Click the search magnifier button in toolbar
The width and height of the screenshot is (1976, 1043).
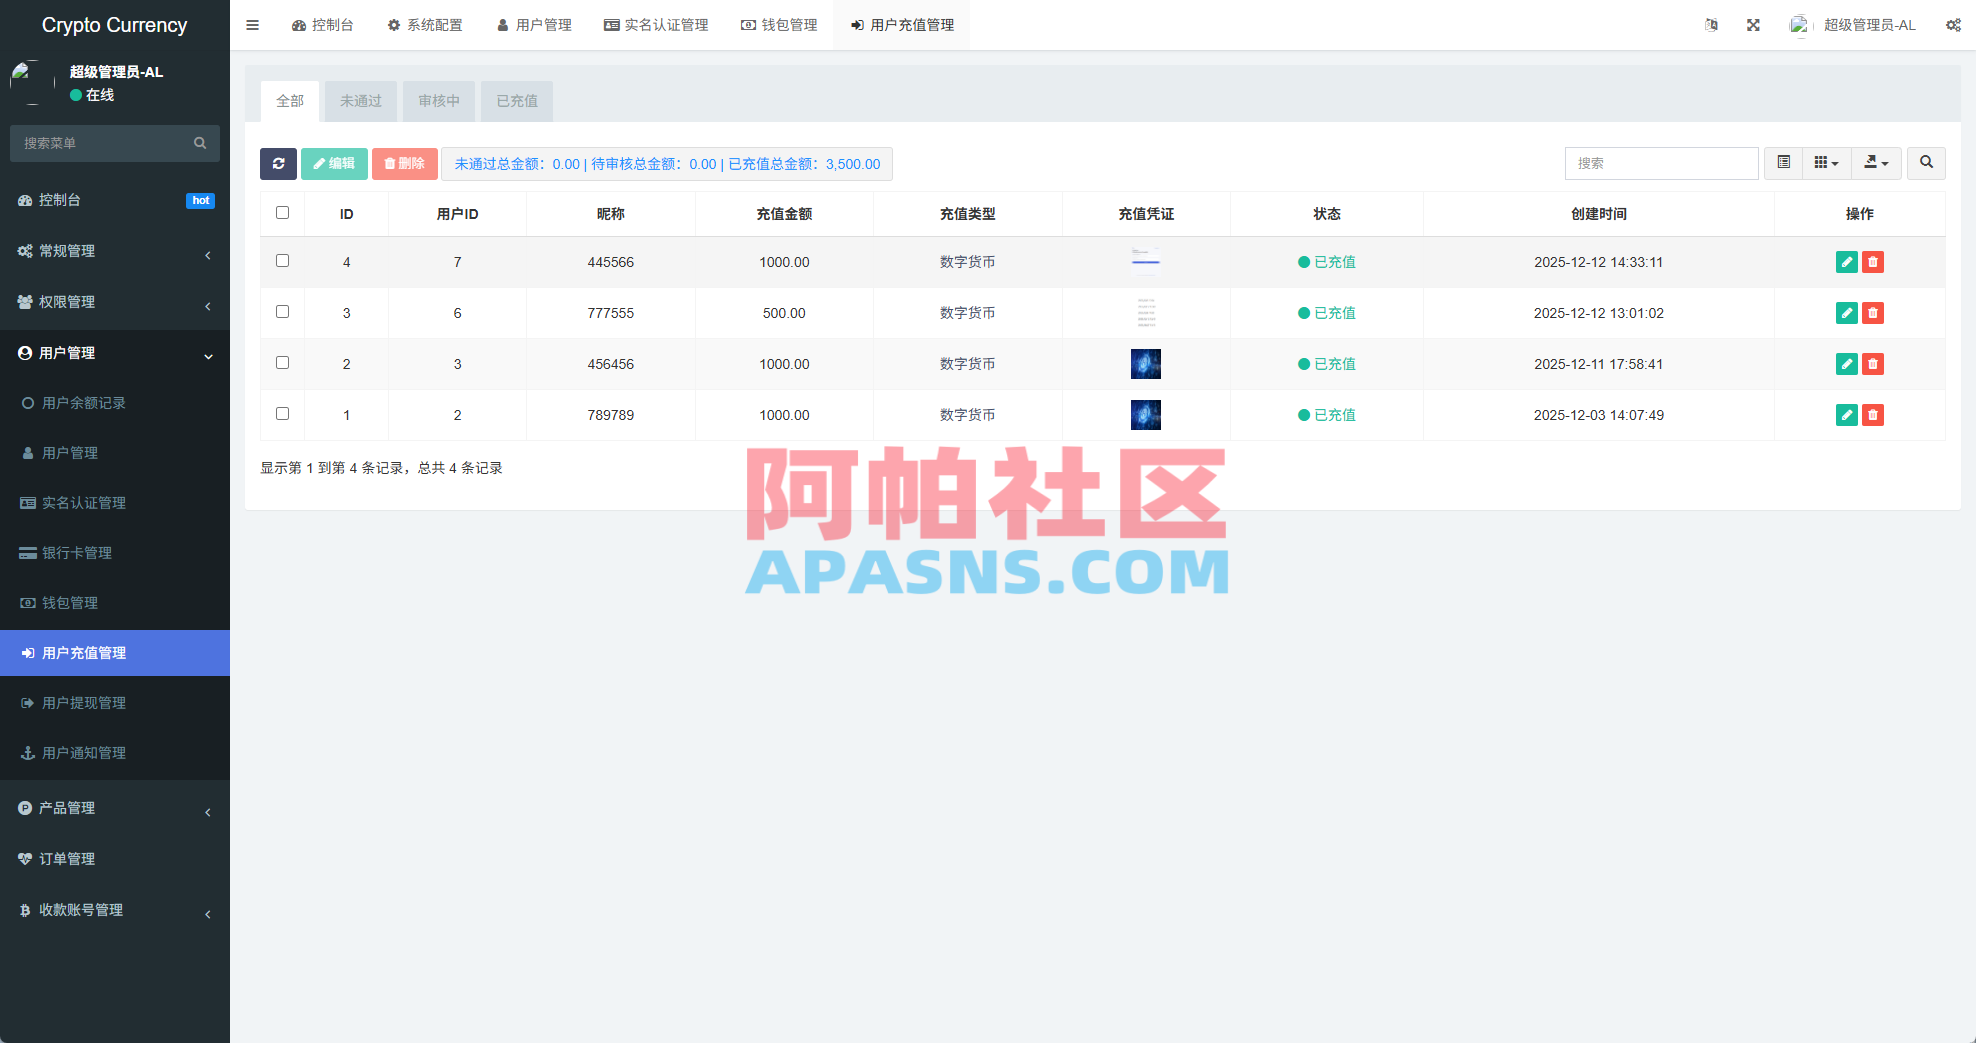[1926, 163]
